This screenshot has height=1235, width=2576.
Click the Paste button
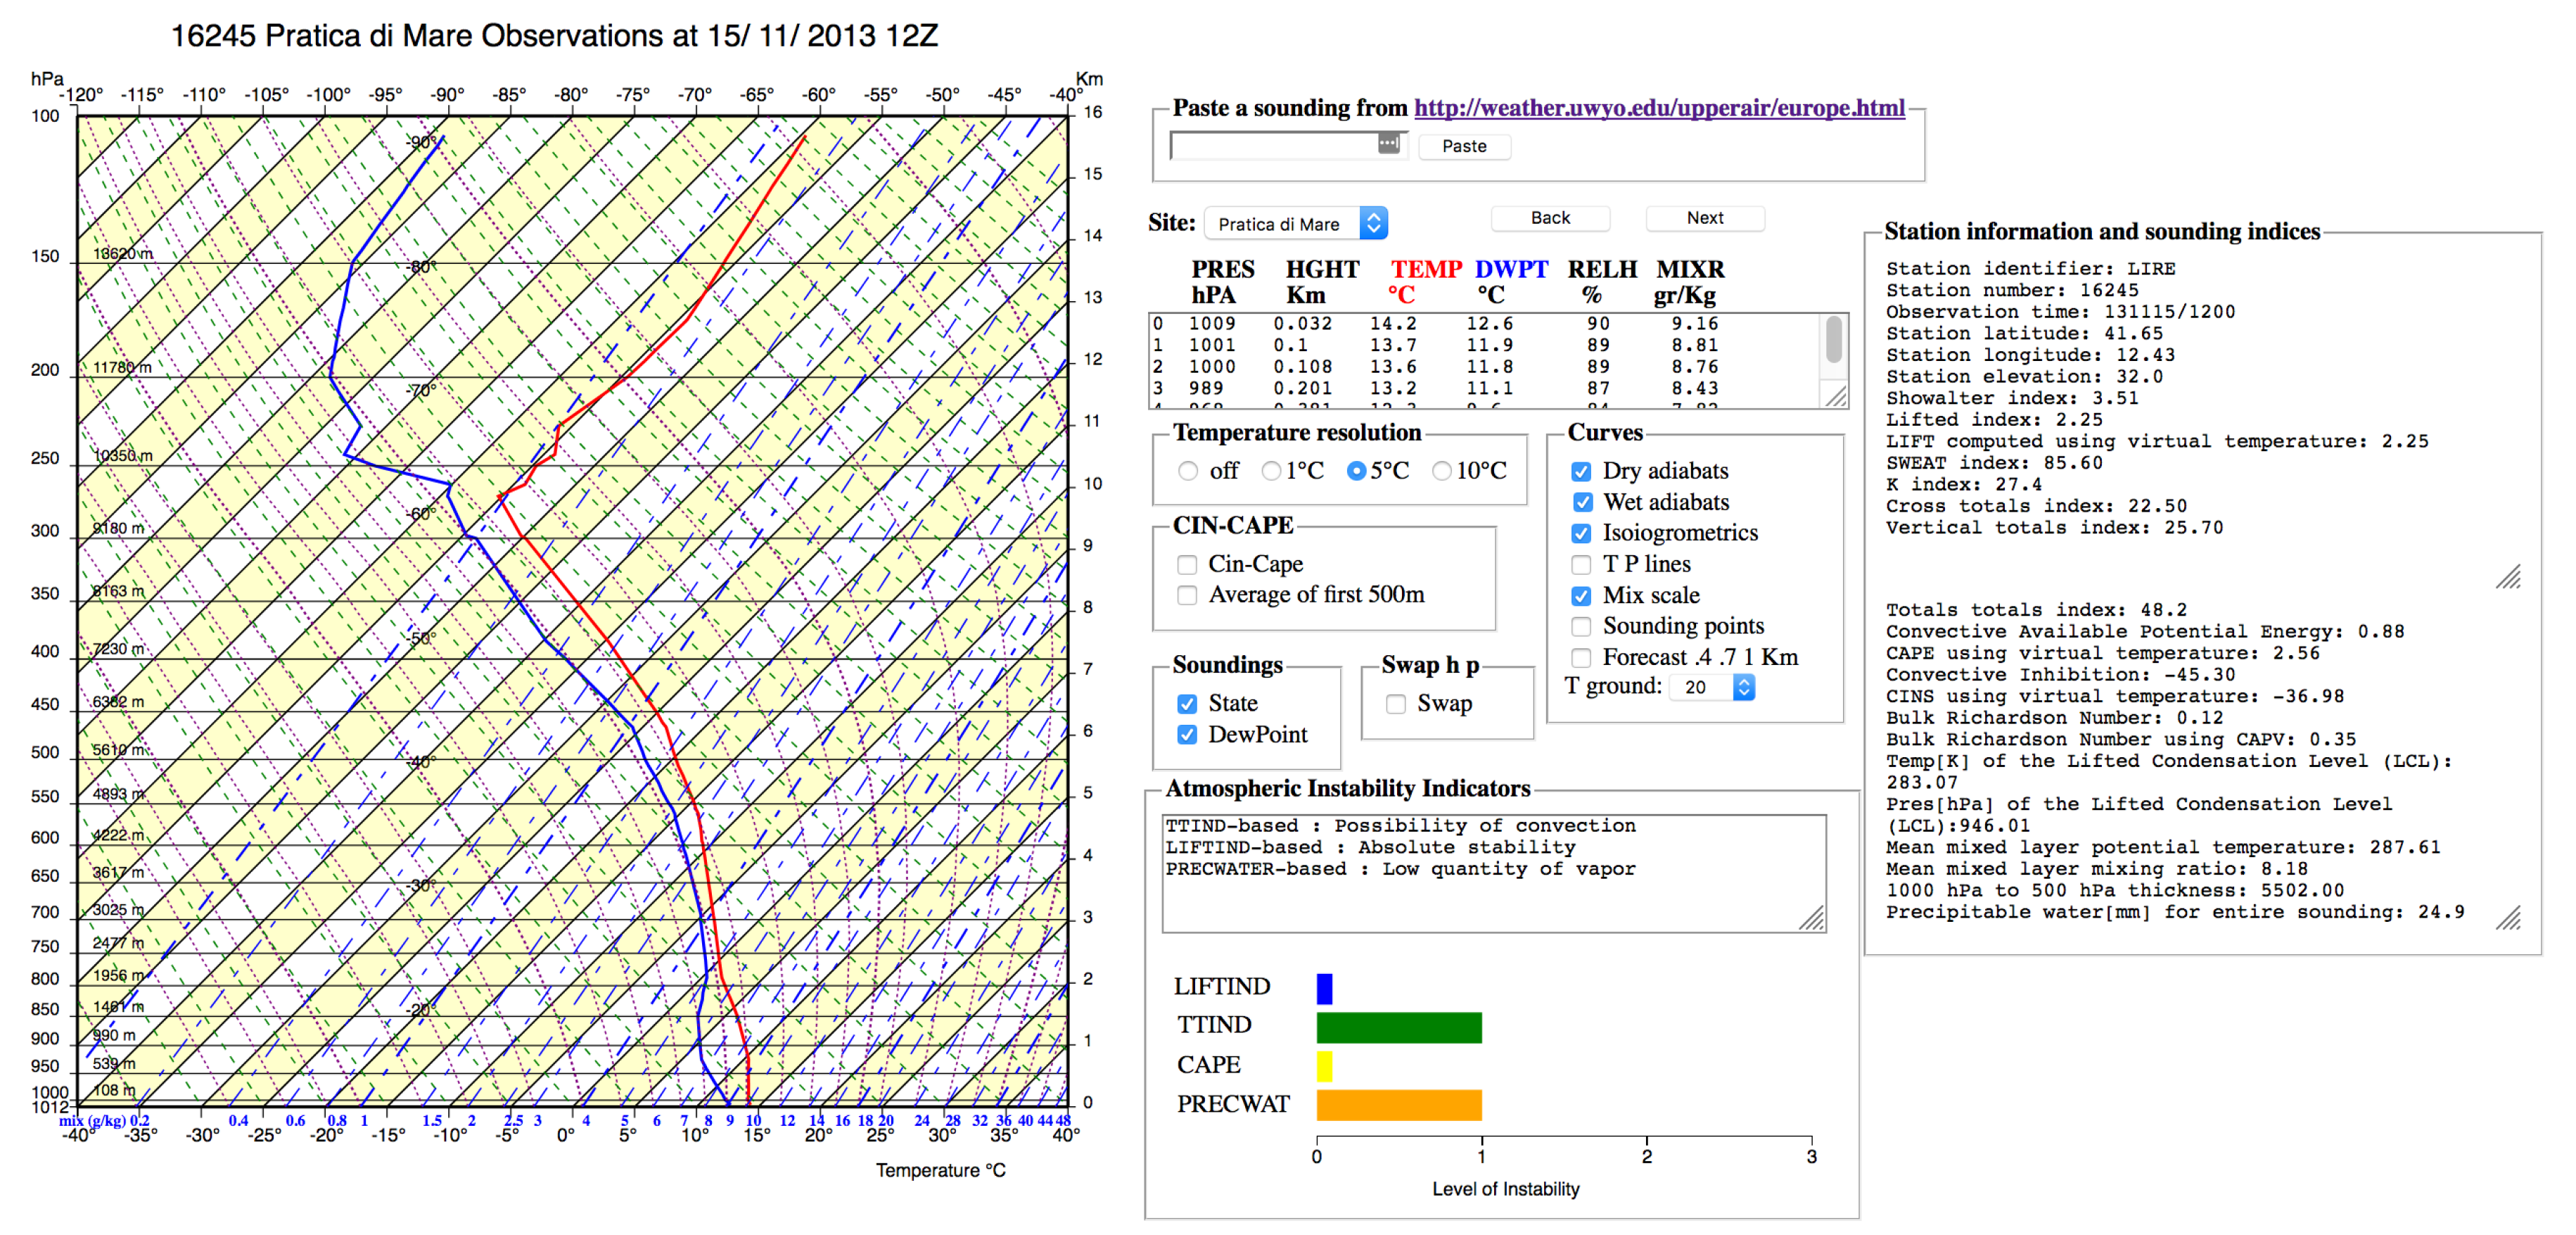click(1464, 146)
